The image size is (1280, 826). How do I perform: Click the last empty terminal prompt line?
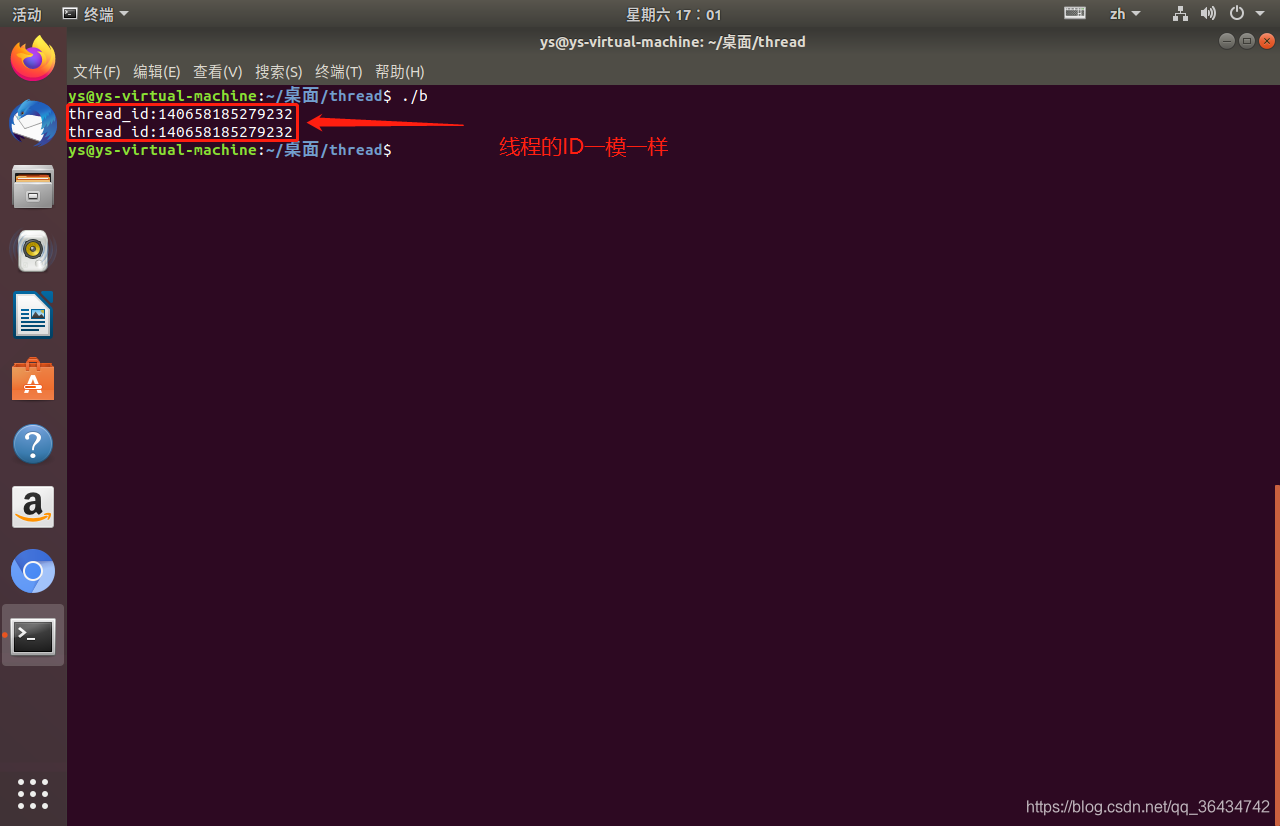230,150
